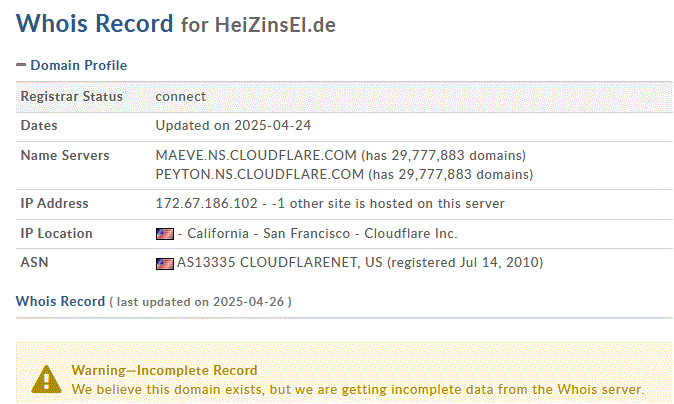Click the -1 other site hosted text
Image resolution: width=674 pixels, height=404 pixels.
point(388,203)
